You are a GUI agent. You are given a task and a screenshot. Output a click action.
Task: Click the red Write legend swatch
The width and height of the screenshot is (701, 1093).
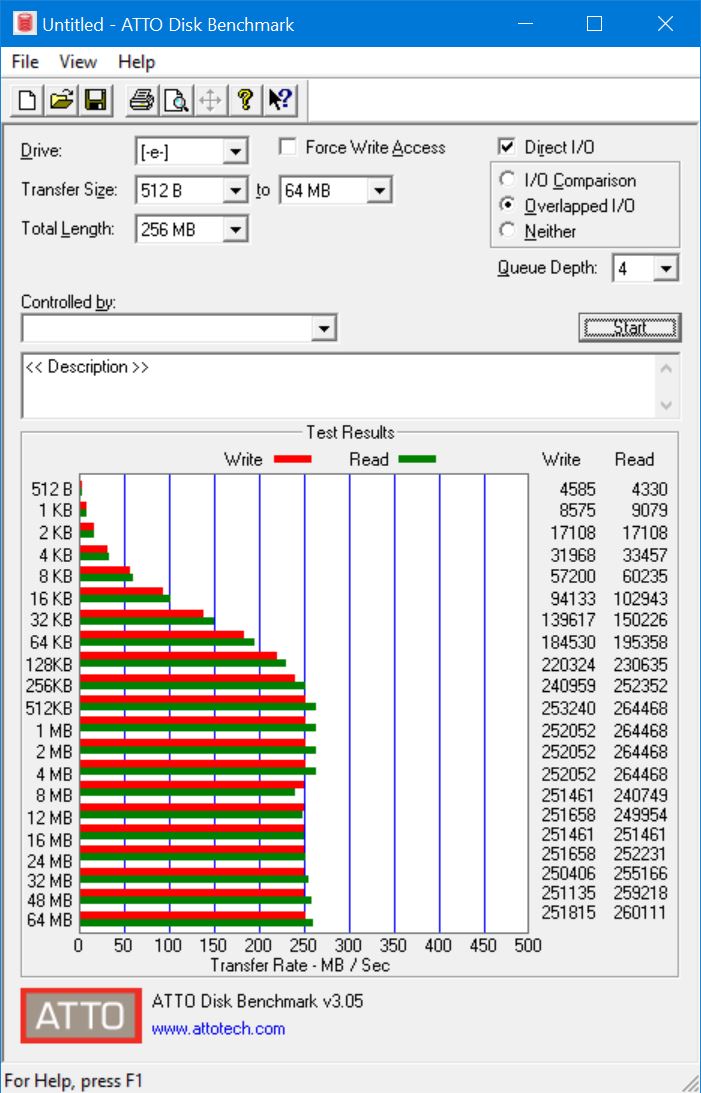pyautogui.click(x=293, y=459)
